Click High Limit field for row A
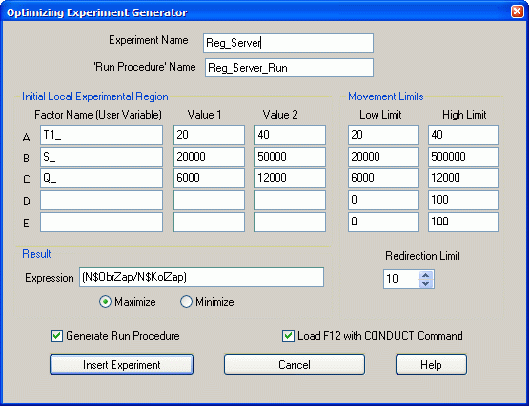Viewport: 529px width, 406px height. (x=464, y=135)
